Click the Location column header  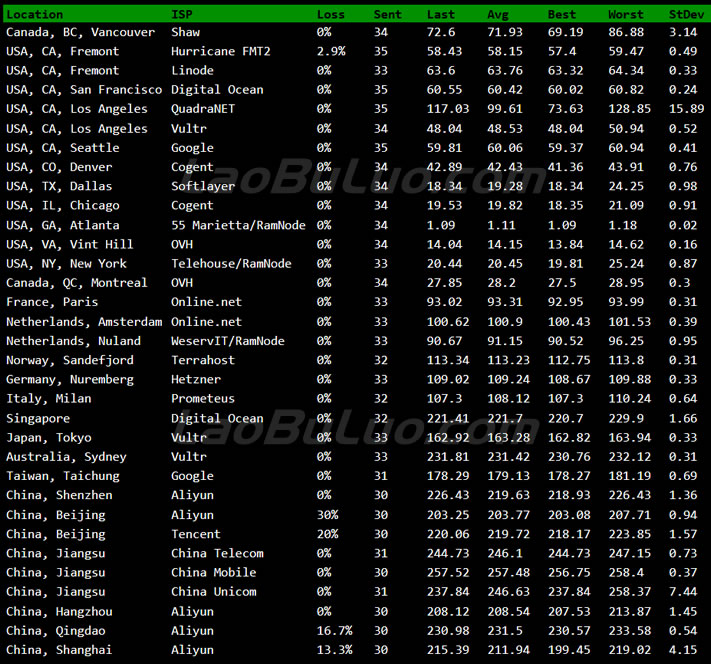click(35, 15)
